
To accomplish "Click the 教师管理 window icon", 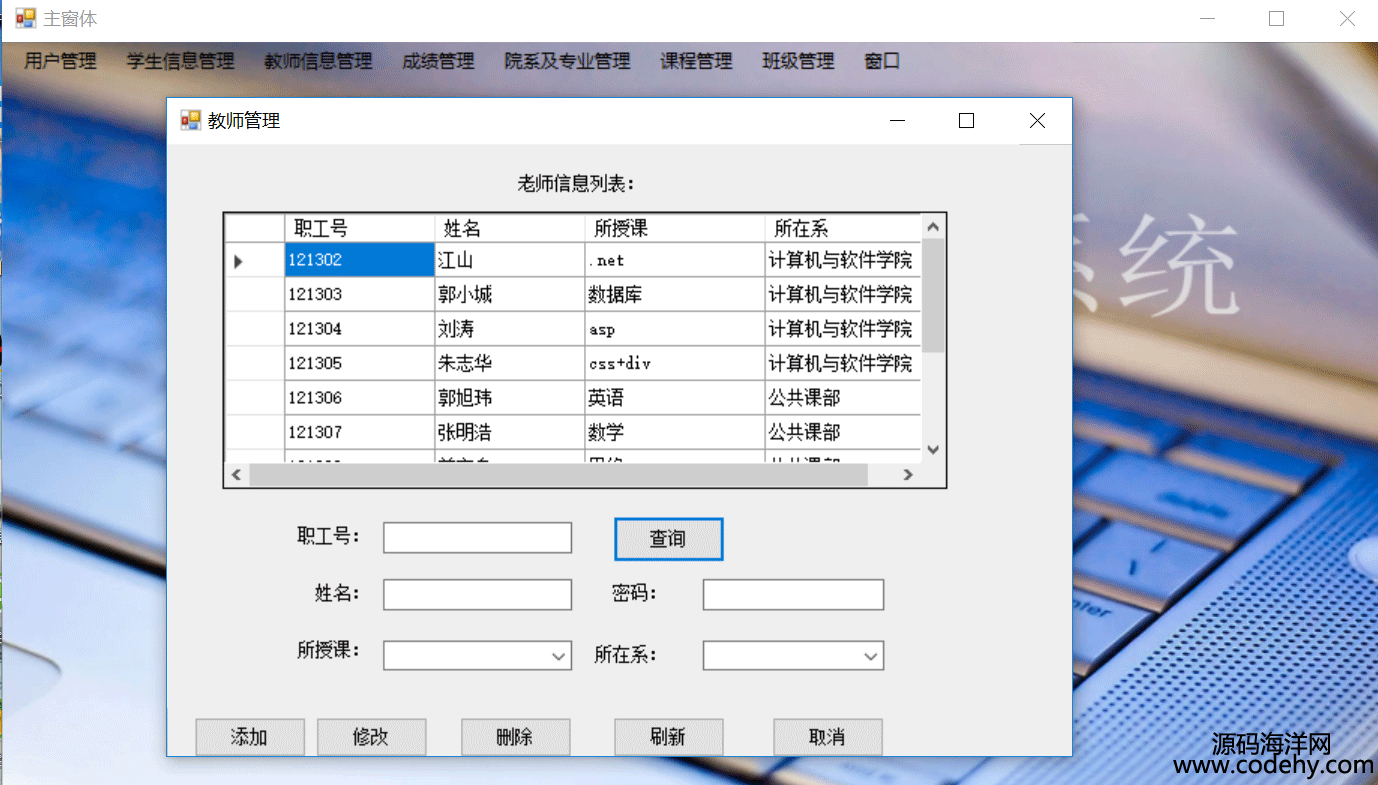I will (x=190, y=120).
